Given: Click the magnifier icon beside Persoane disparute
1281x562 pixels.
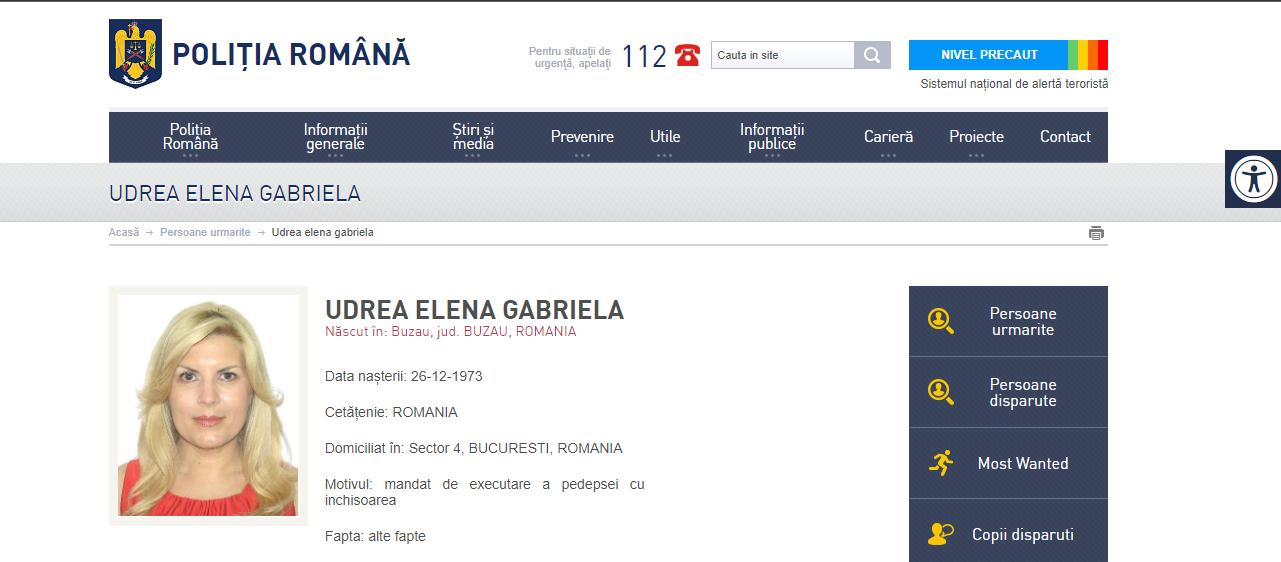Looking at the screenshot, I should click(x=940, y=392).
